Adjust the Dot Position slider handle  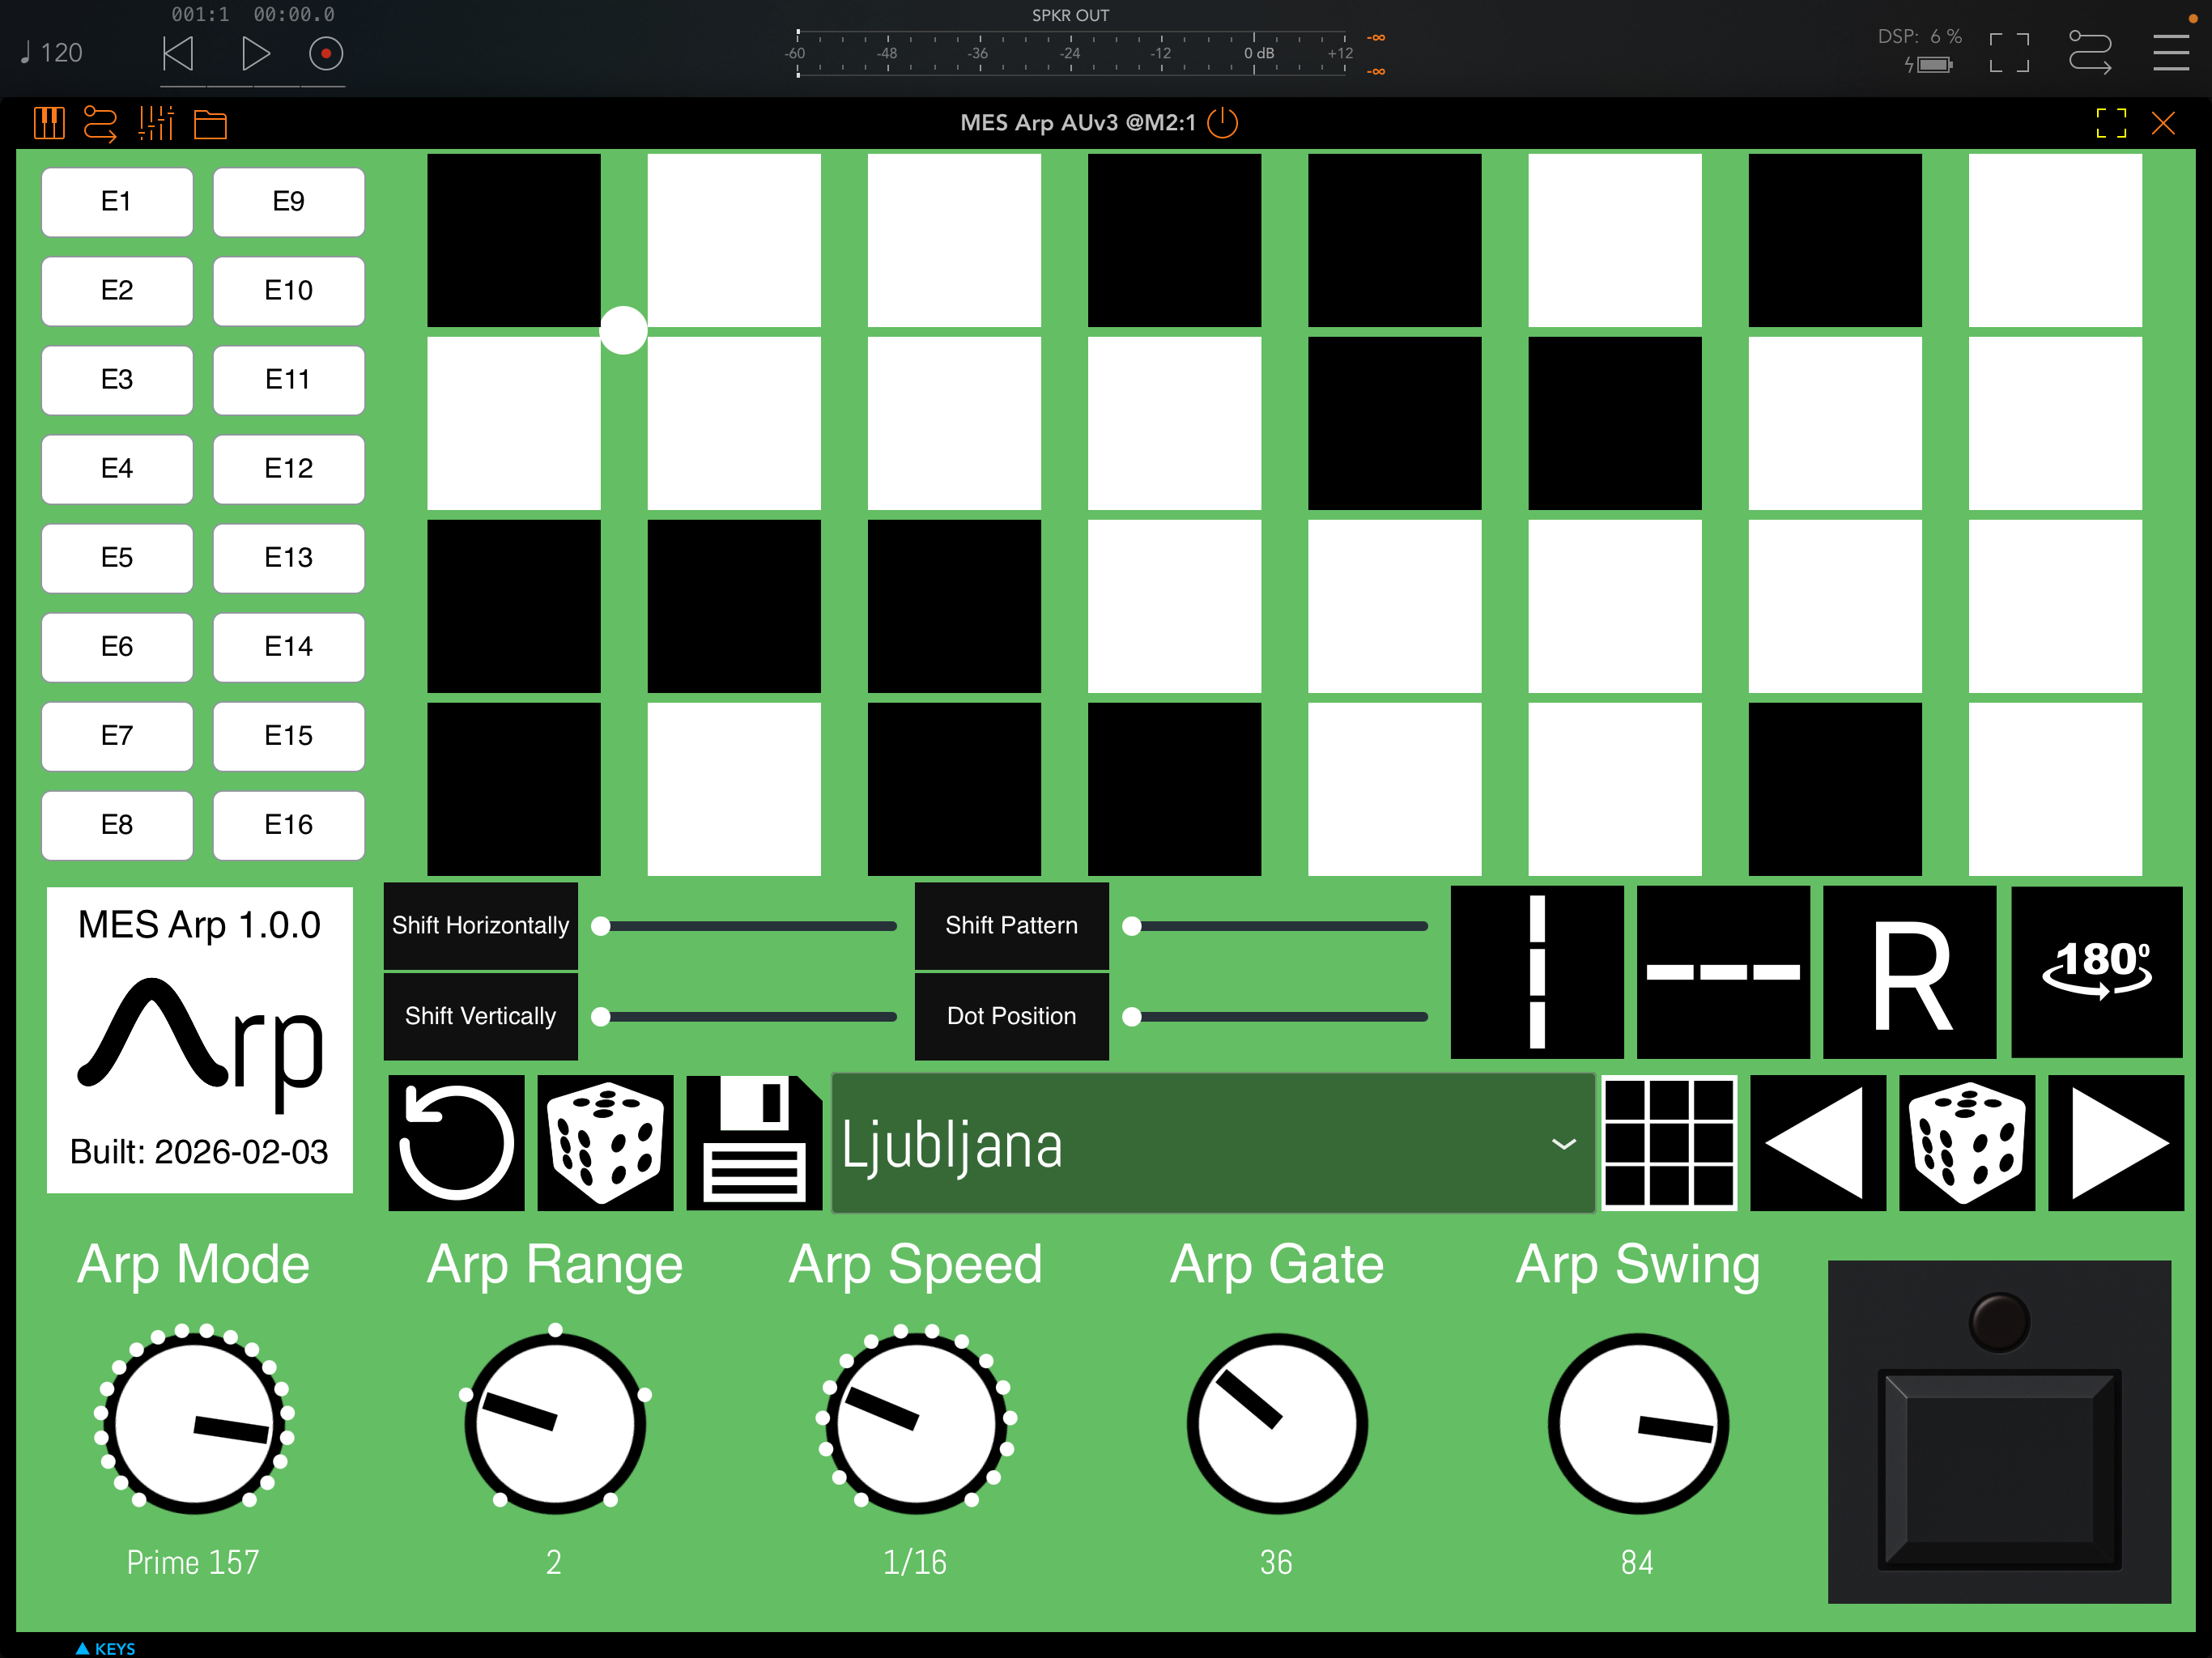pos(1132,1017)
